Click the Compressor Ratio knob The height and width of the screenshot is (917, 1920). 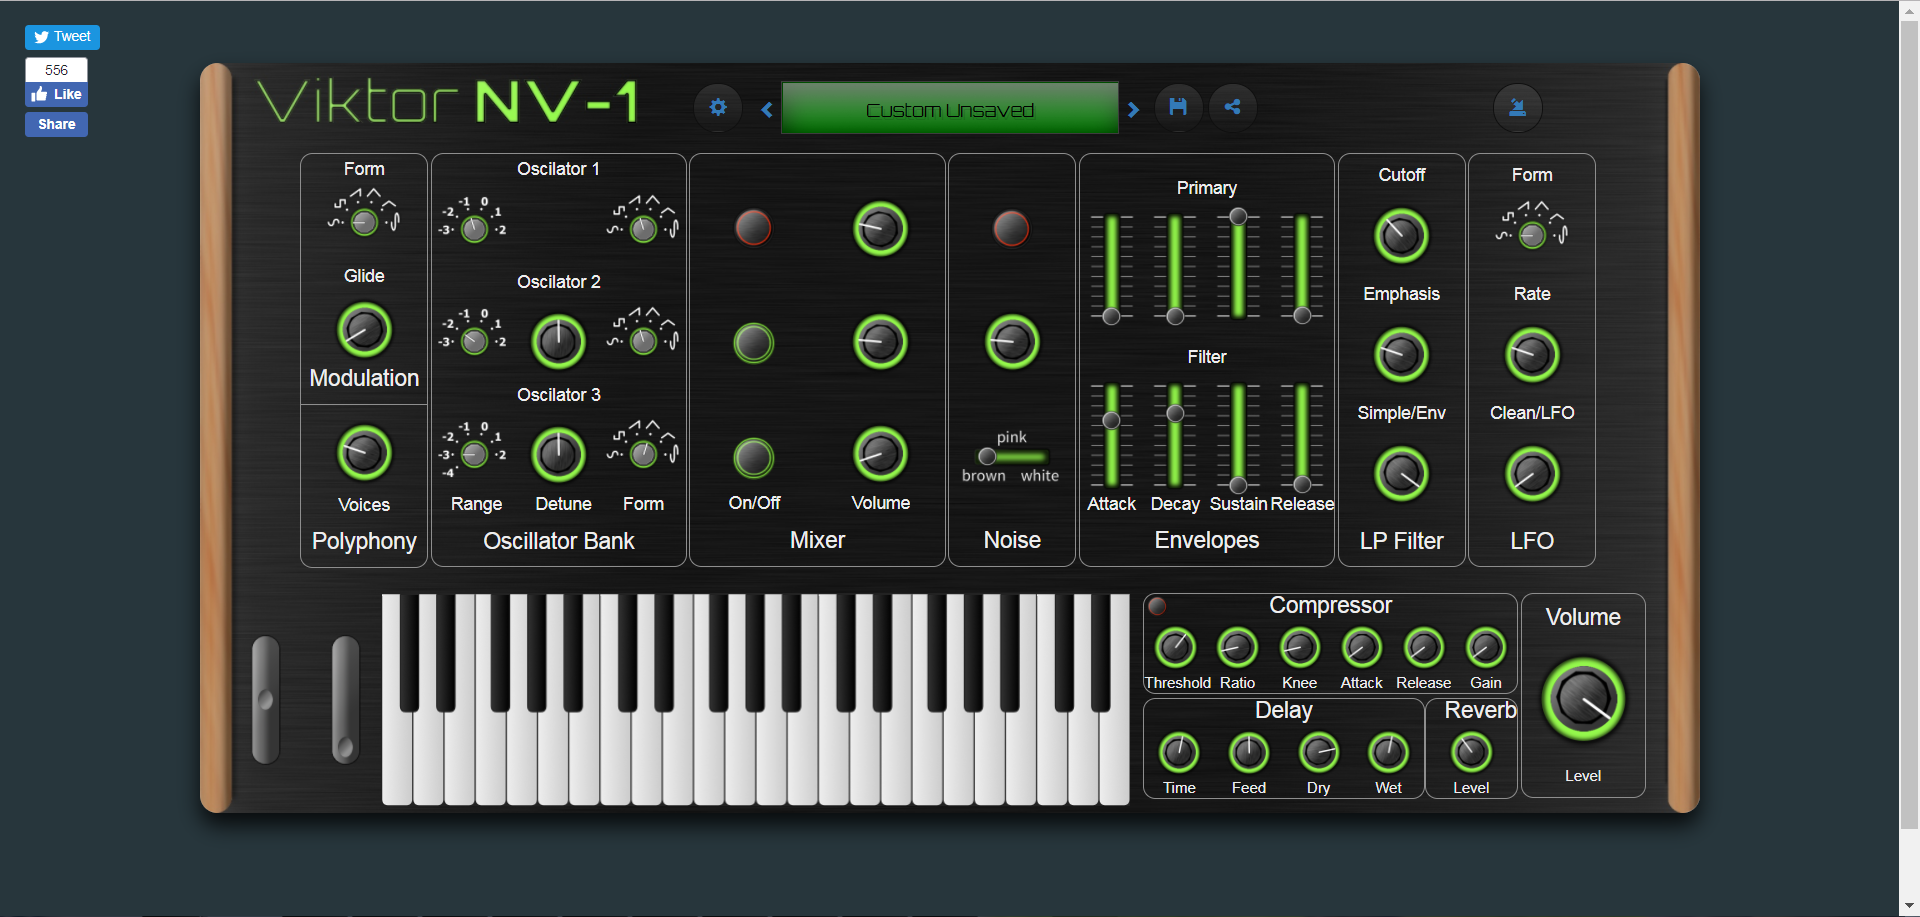click(x=1237, y=648)
